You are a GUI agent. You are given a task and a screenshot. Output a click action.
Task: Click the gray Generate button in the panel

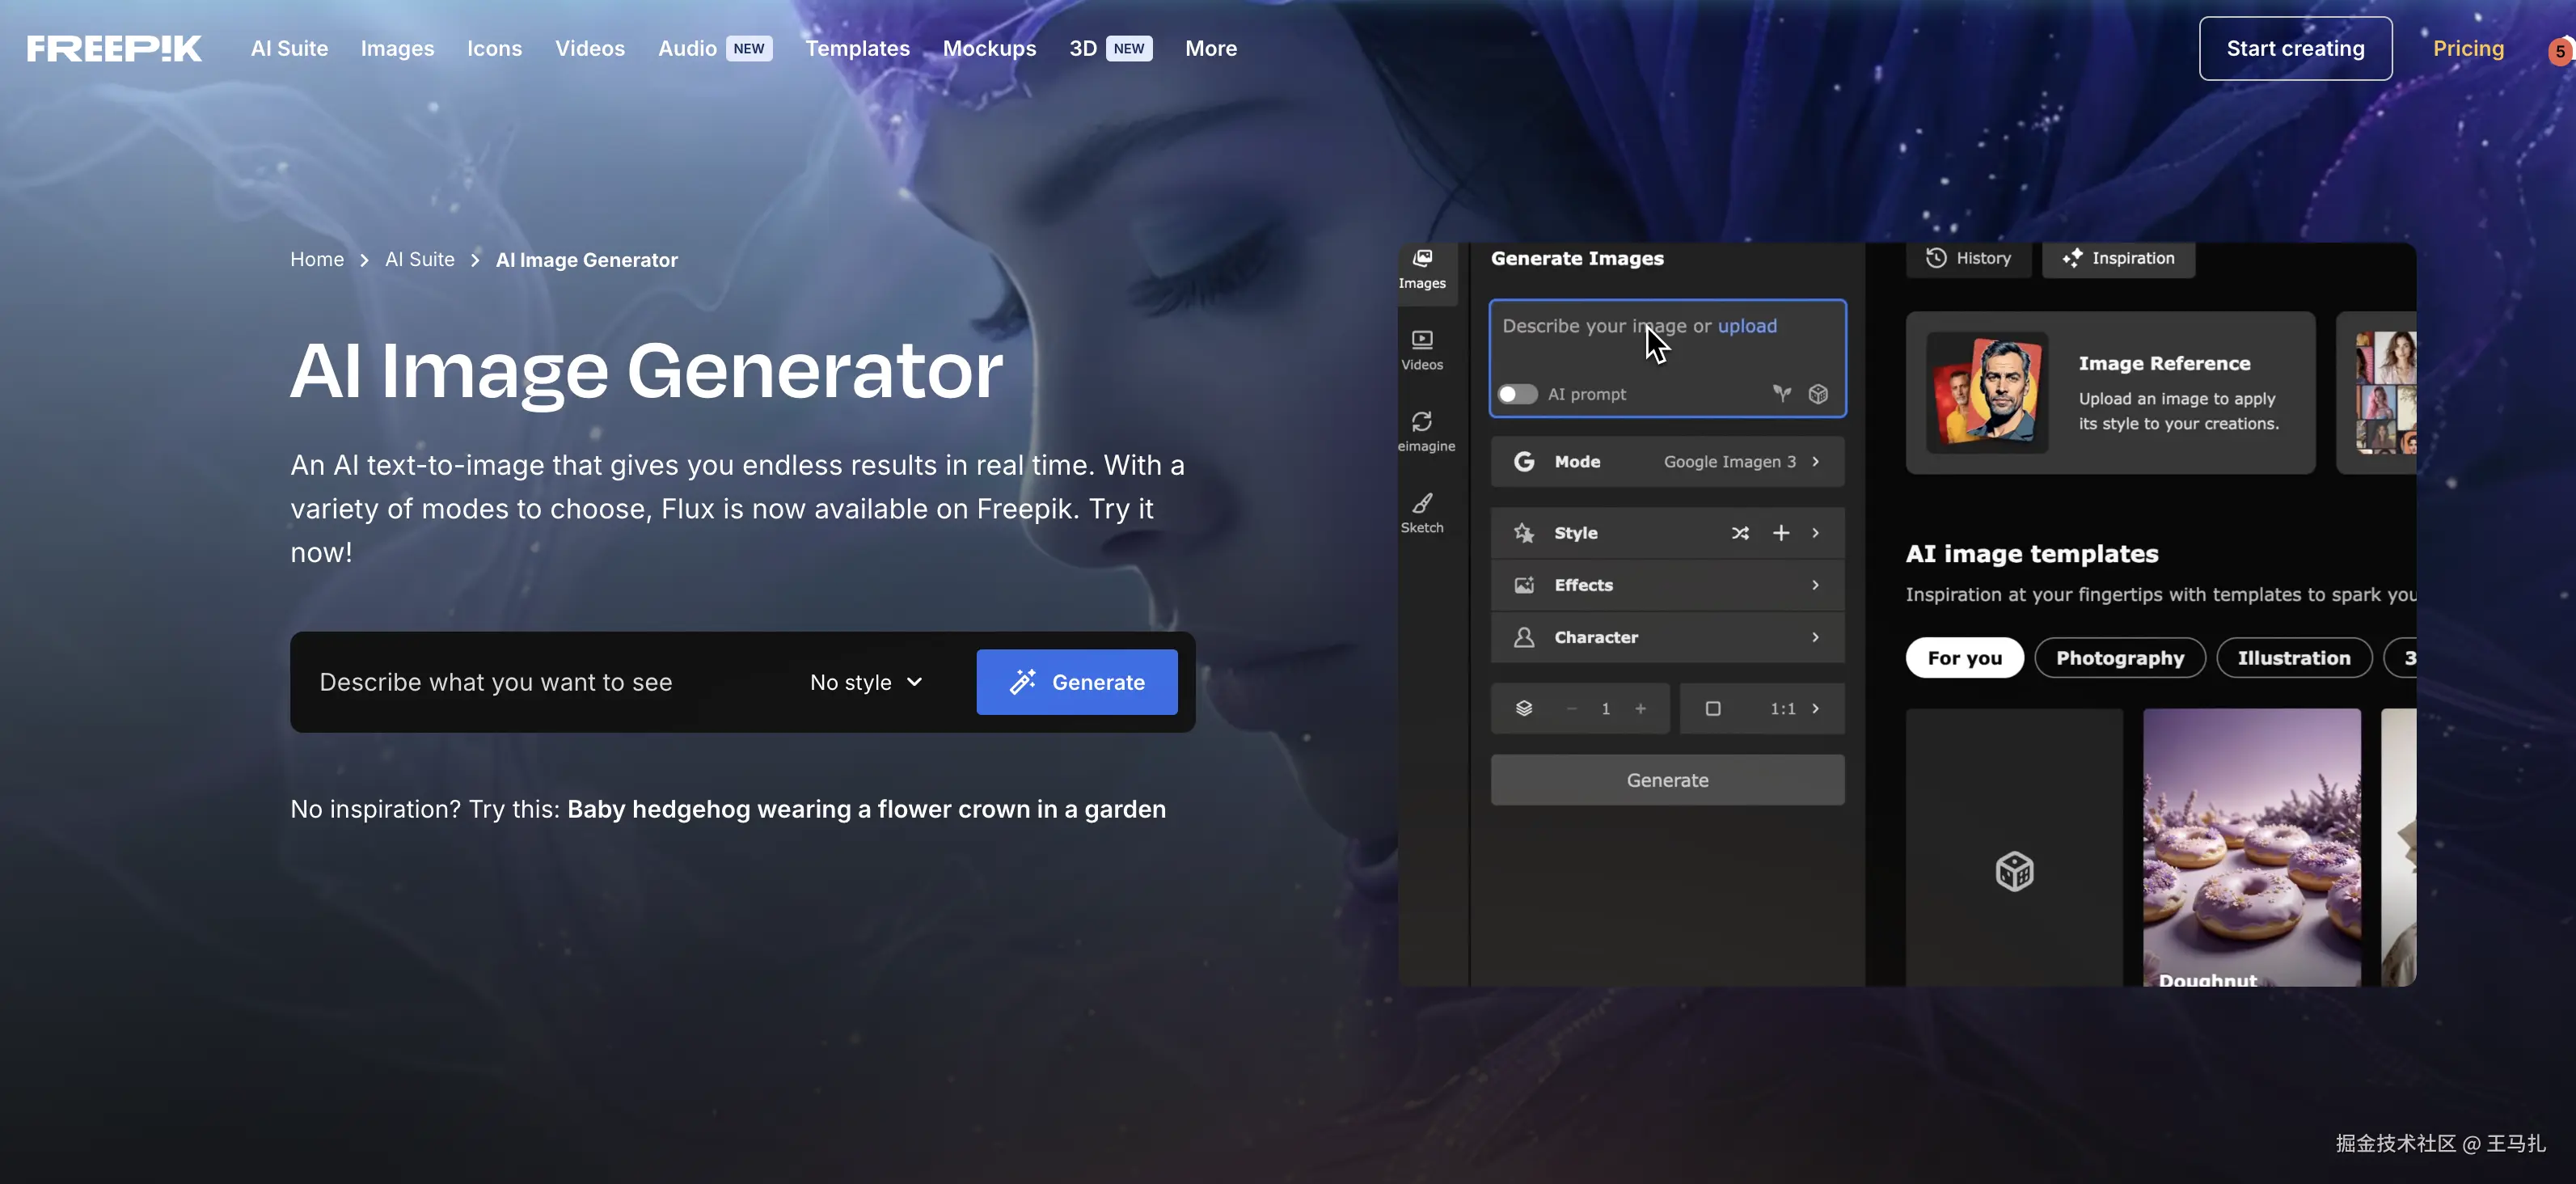tap(1667, 780)
